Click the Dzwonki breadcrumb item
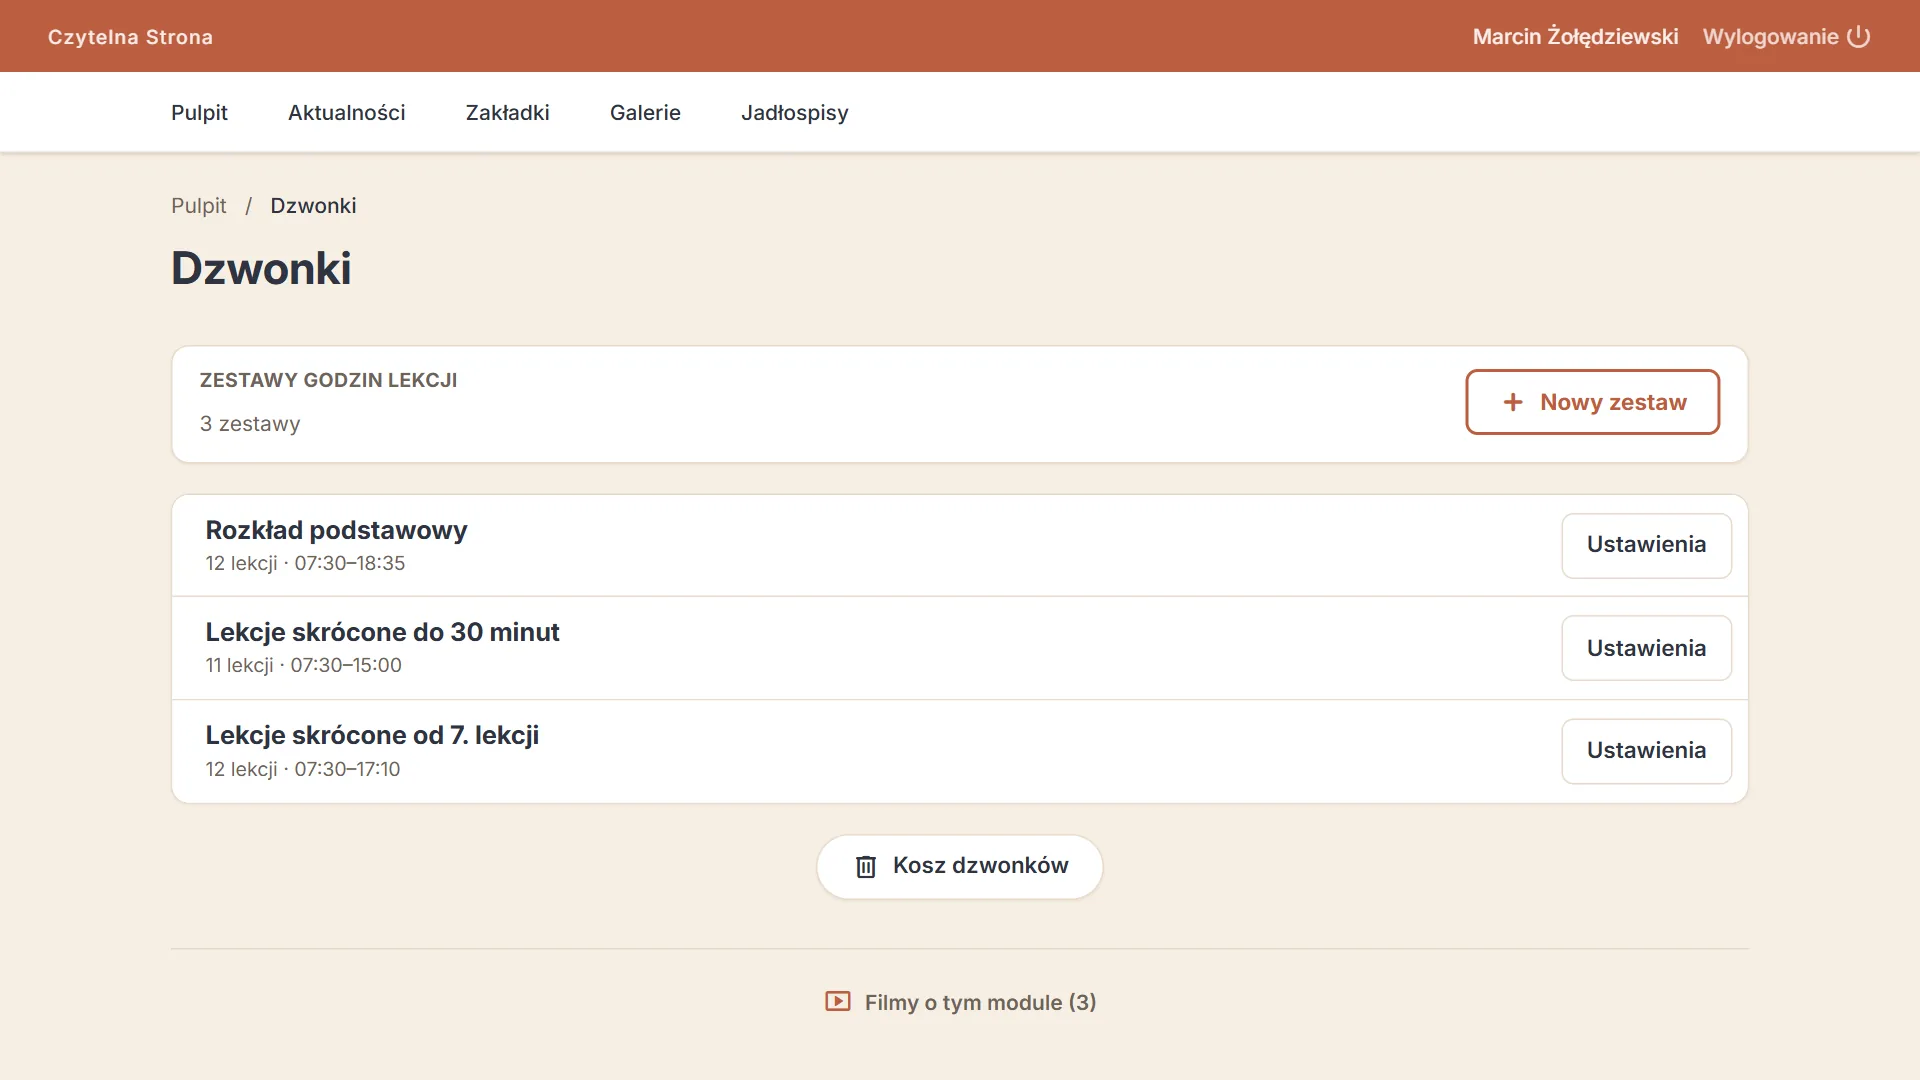1920x1080 pixels. (313, 206)
